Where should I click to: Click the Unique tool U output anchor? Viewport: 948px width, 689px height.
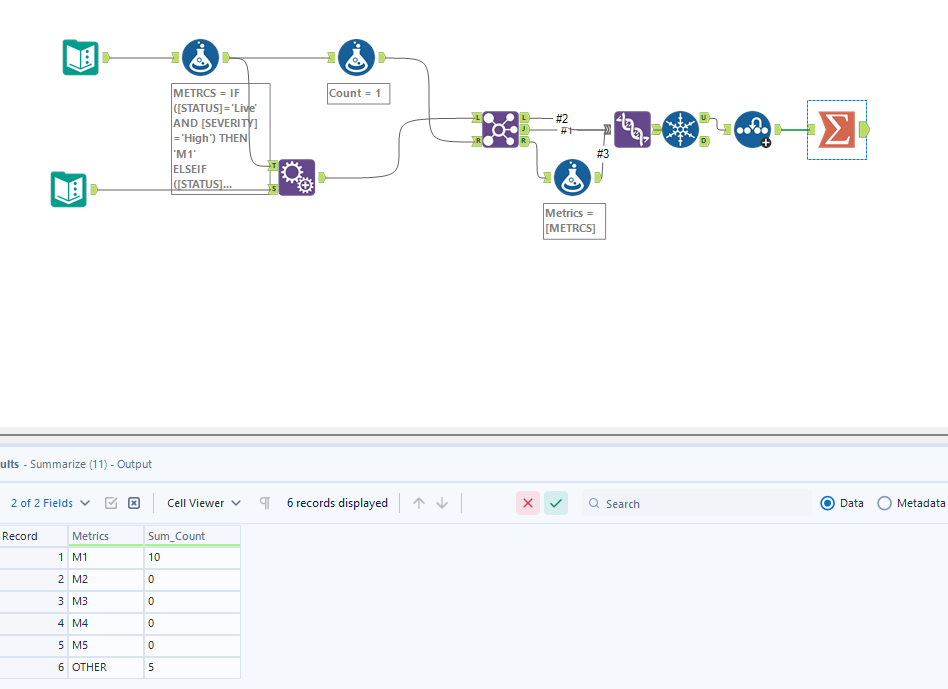(704, 118)
